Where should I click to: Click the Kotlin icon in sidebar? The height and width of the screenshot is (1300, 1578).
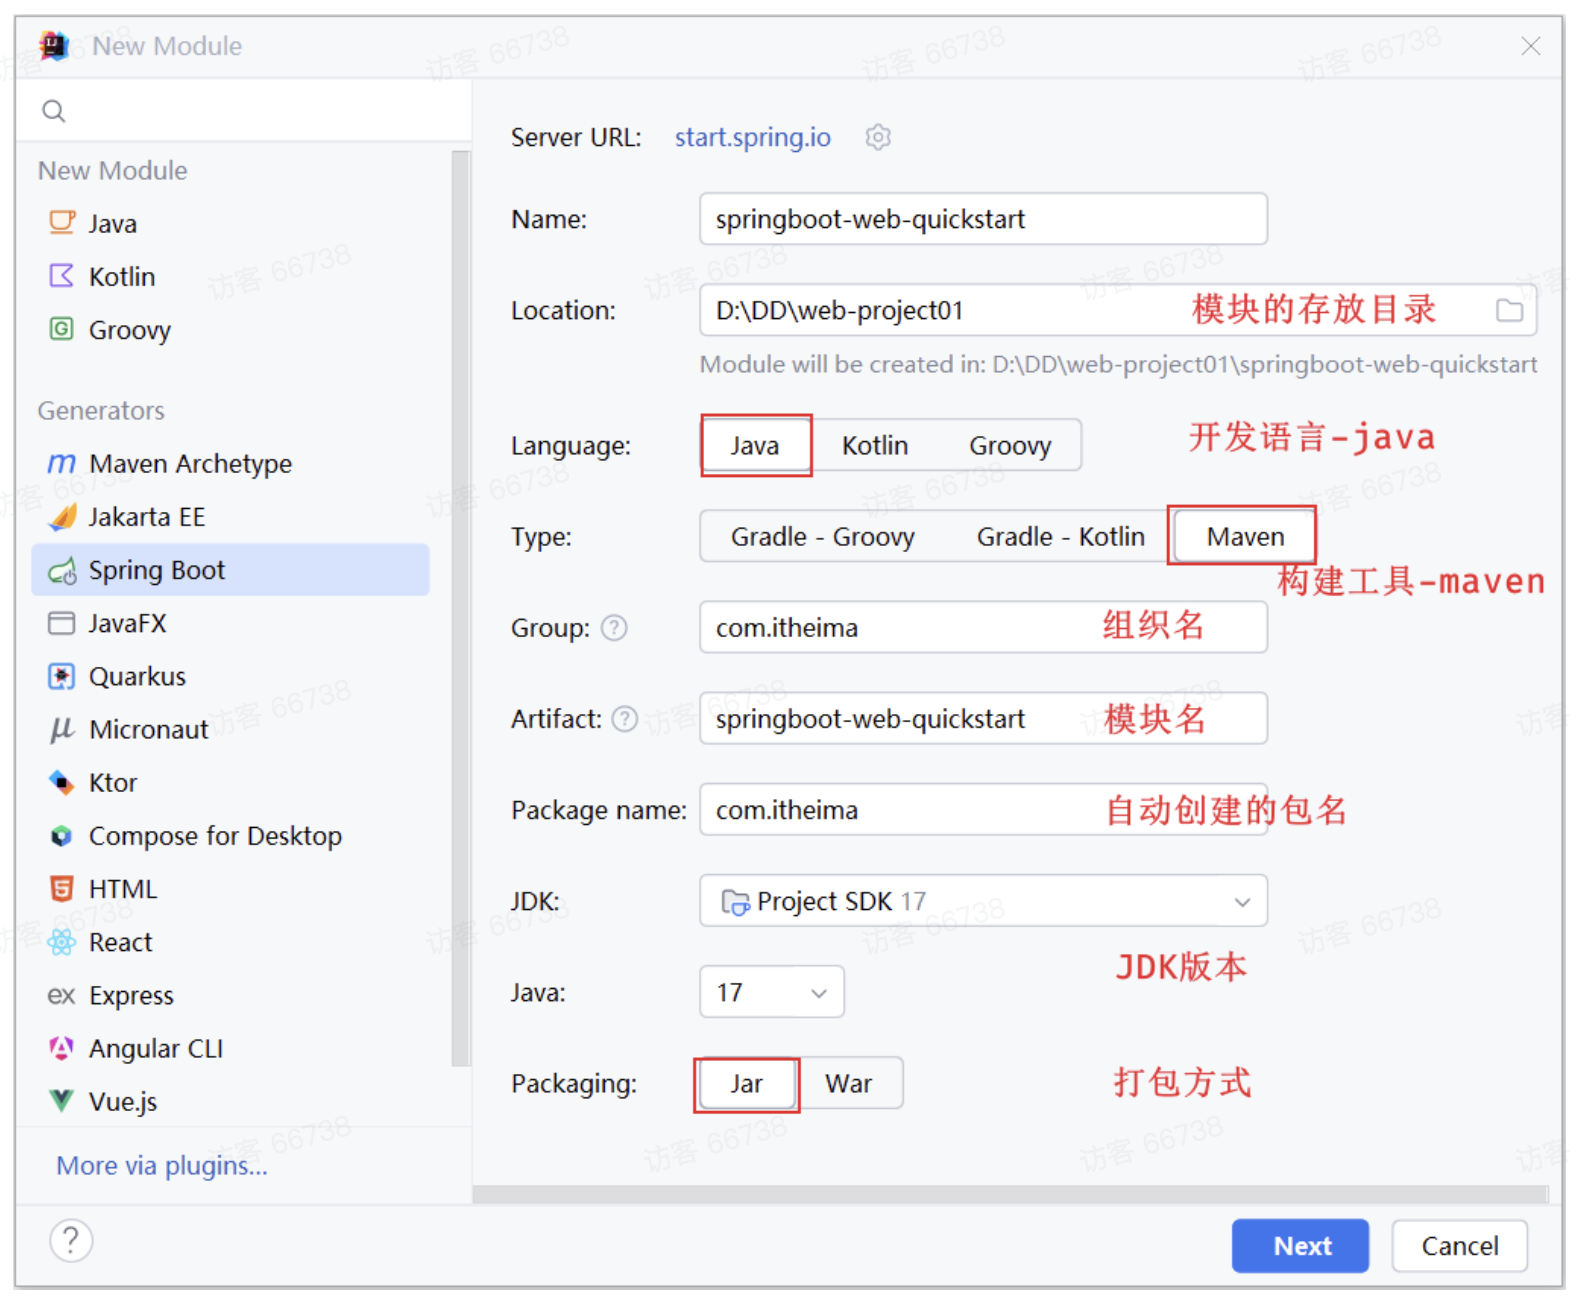pos(62,276)
